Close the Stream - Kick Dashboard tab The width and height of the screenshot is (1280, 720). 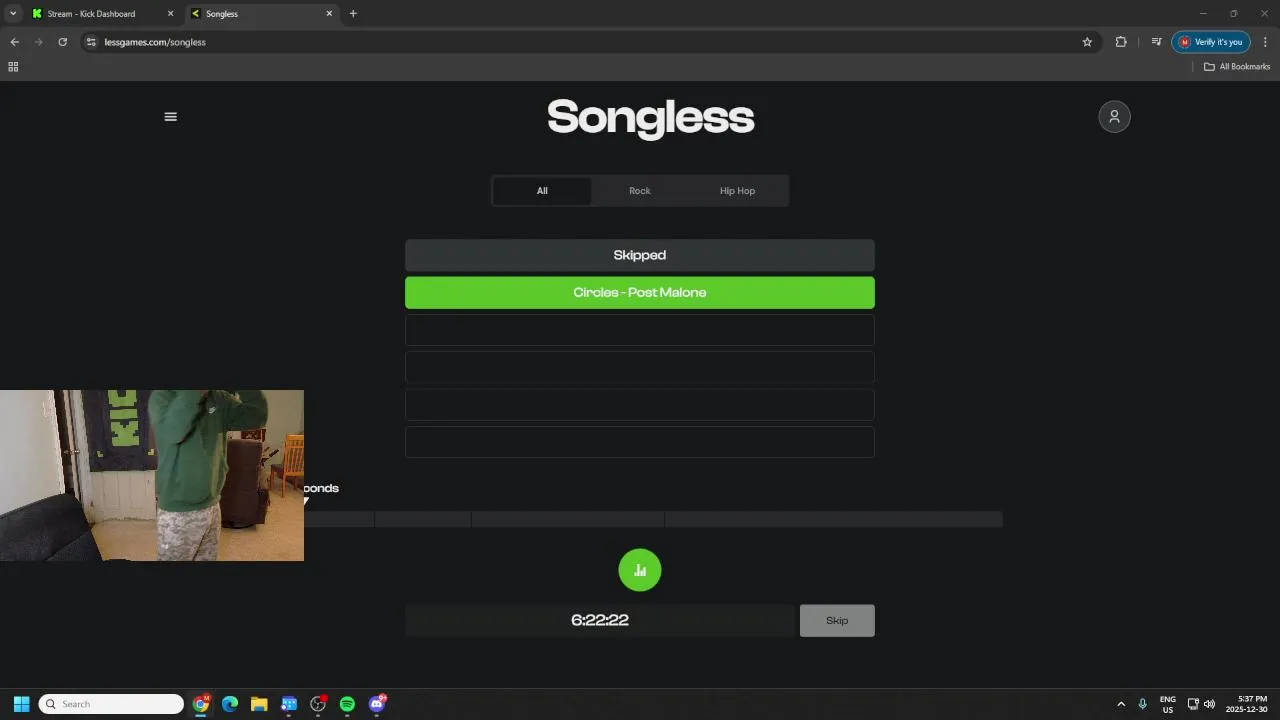tap(170, 14)
